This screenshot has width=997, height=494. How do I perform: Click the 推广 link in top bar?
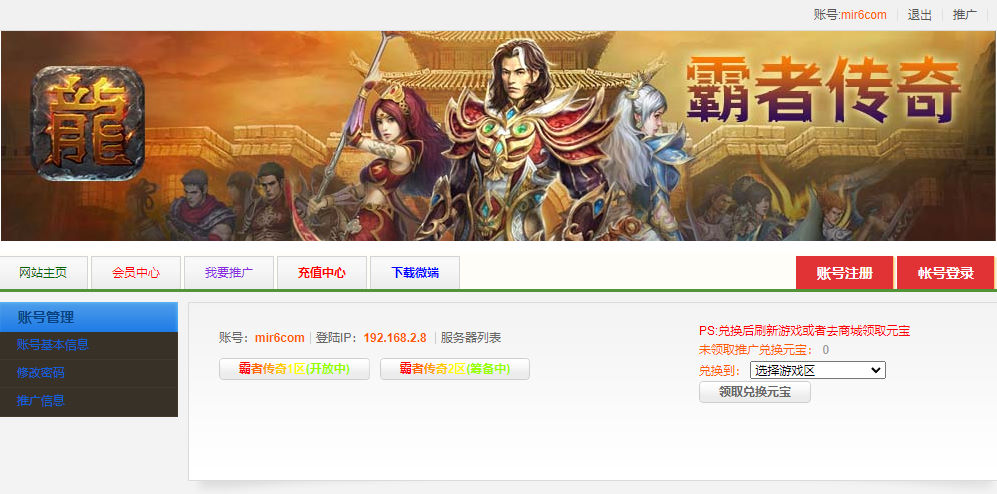pyautogui.click(x=965, y=15)
